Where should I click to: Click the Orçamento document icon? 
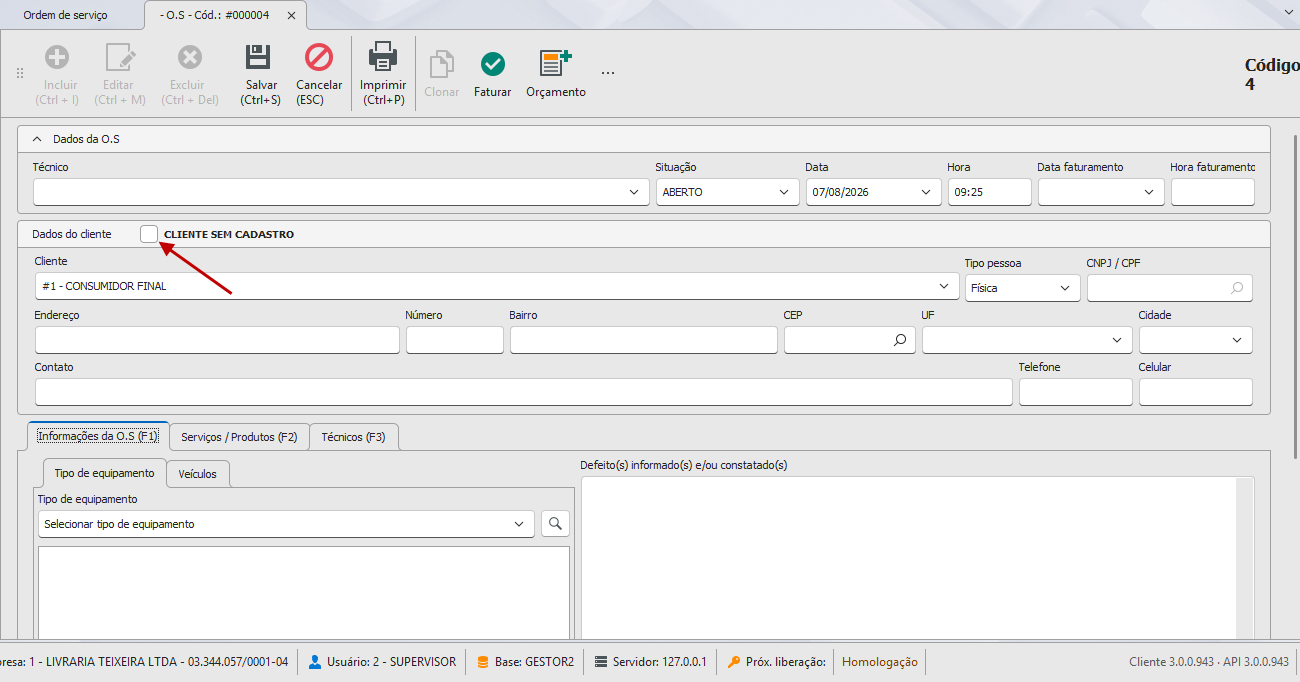pyautogui.click(x=555, y=63)
